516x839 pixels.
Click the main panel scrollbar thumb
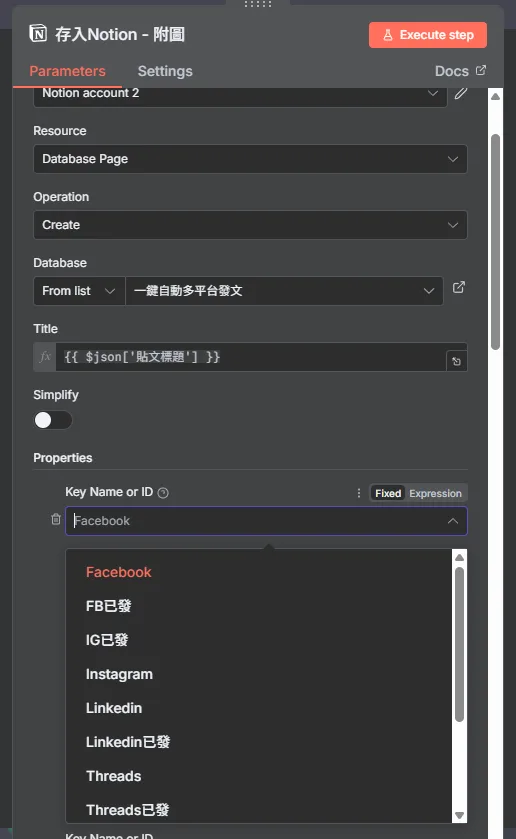coord(496,241)
